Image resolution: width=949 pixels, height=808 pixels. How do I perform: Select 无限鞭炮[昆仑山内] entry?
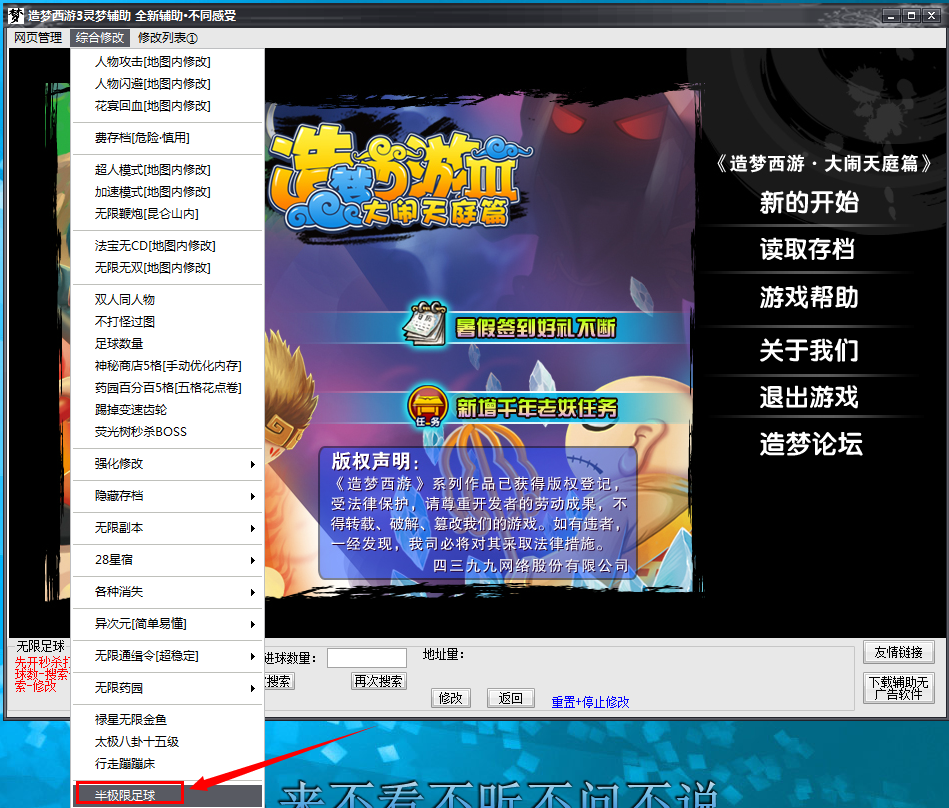coord(168,214)
